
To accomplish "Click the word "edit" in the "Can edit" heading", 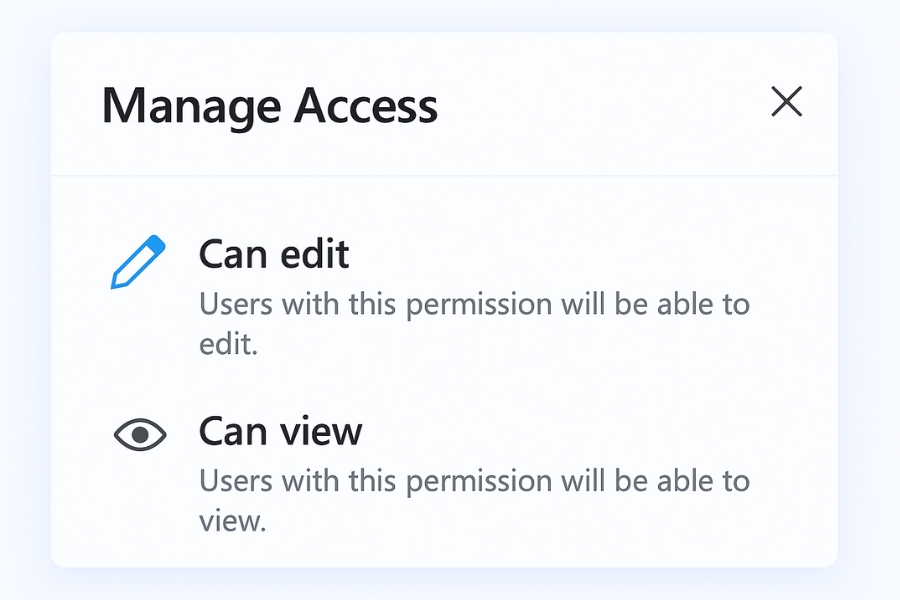I will pyautogui.click(x=312, y=255).
